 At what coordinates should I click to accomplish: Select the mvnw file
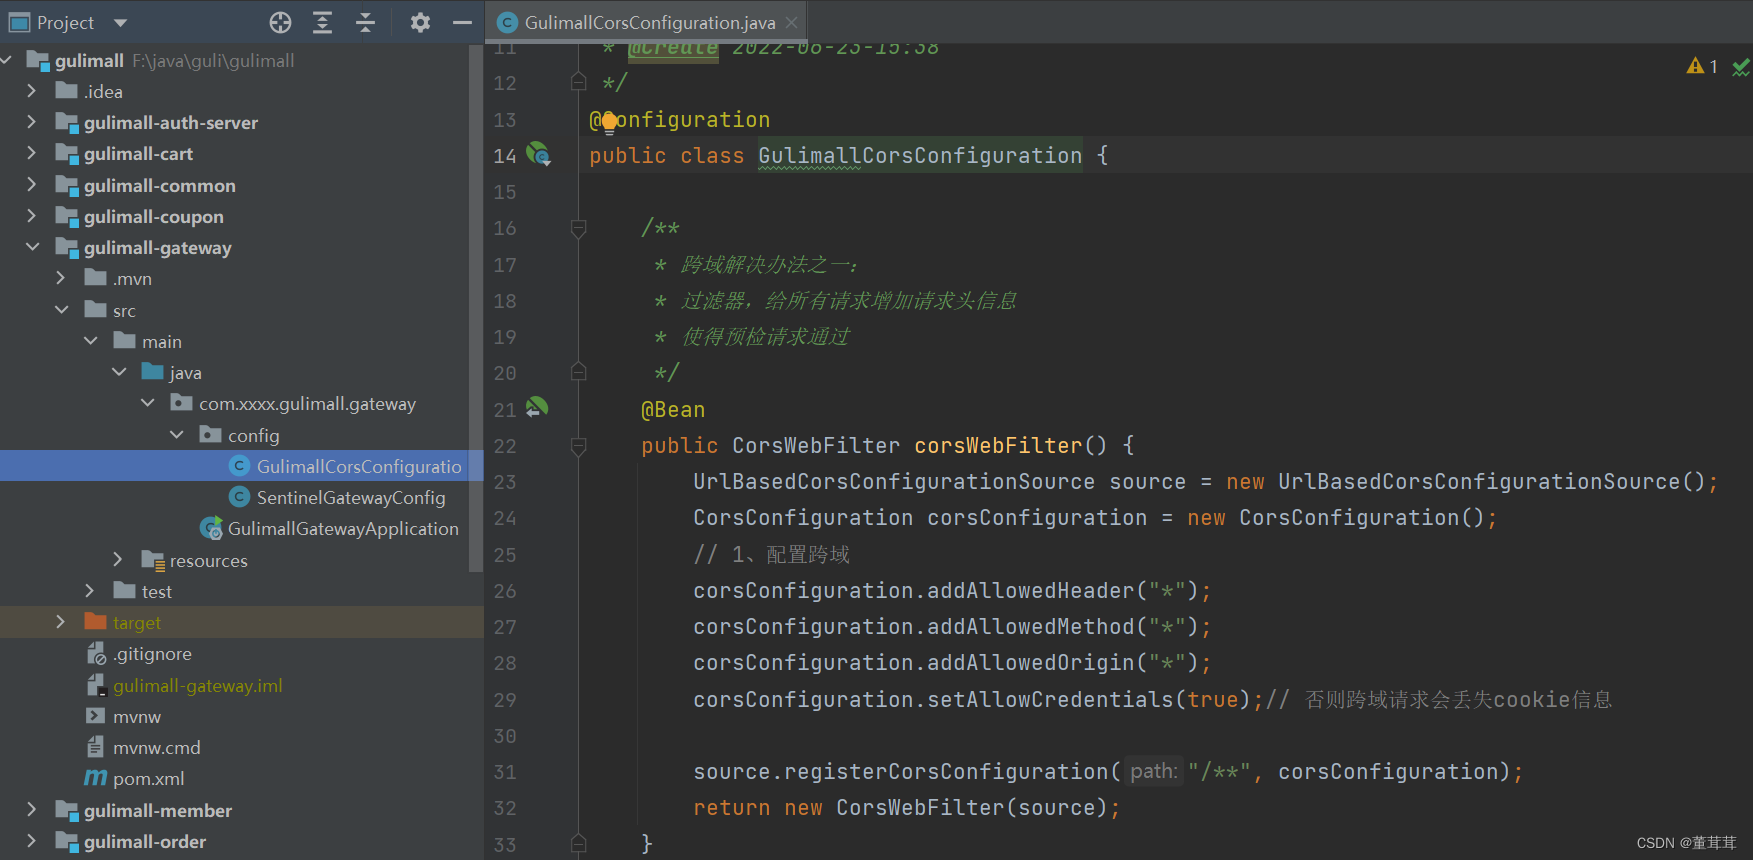tap(137, 716)
